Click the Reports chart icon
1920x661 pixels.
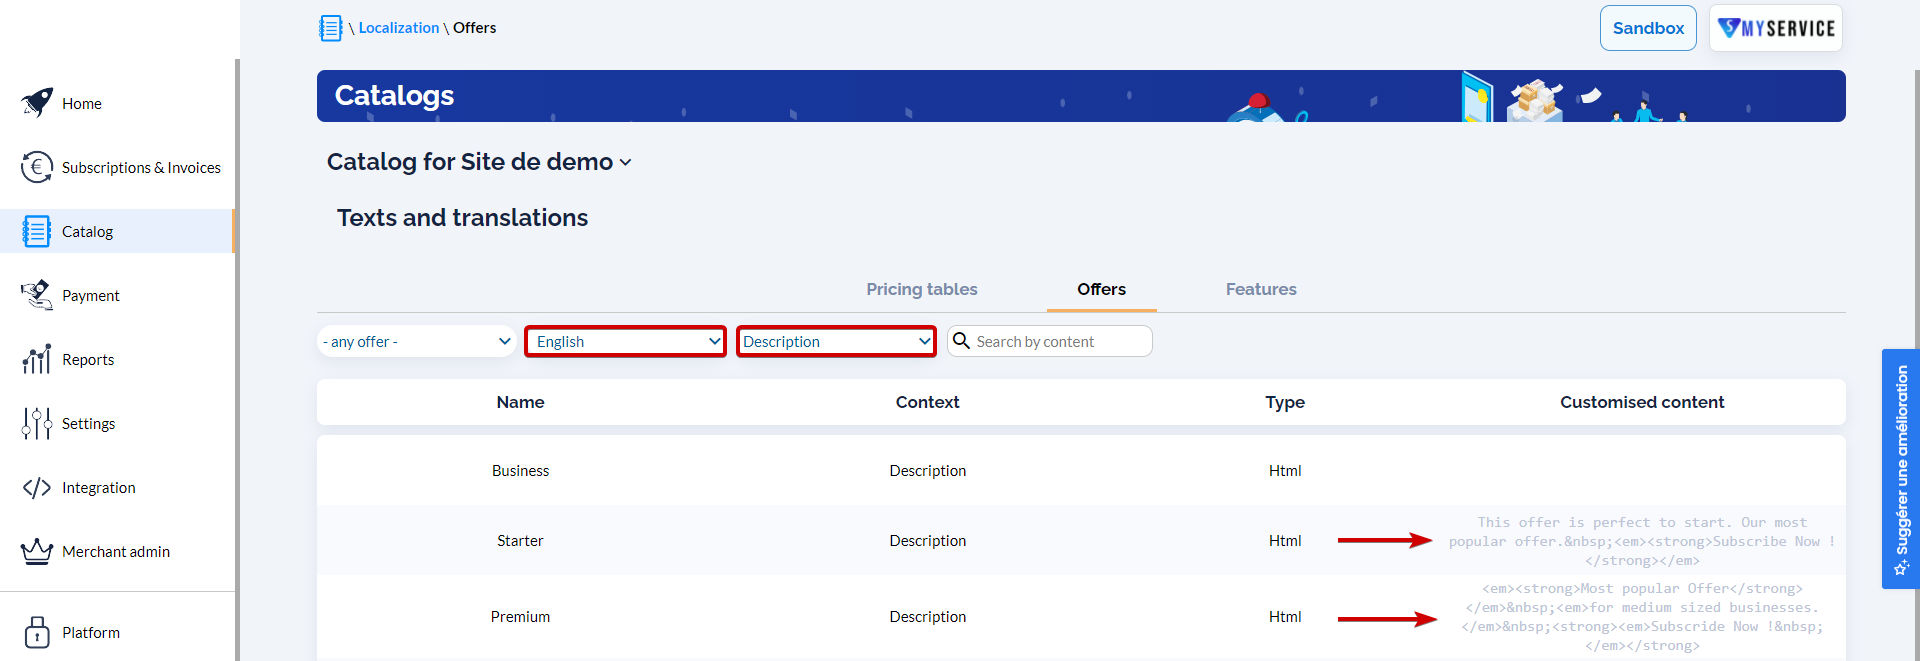tap(37, 359)
